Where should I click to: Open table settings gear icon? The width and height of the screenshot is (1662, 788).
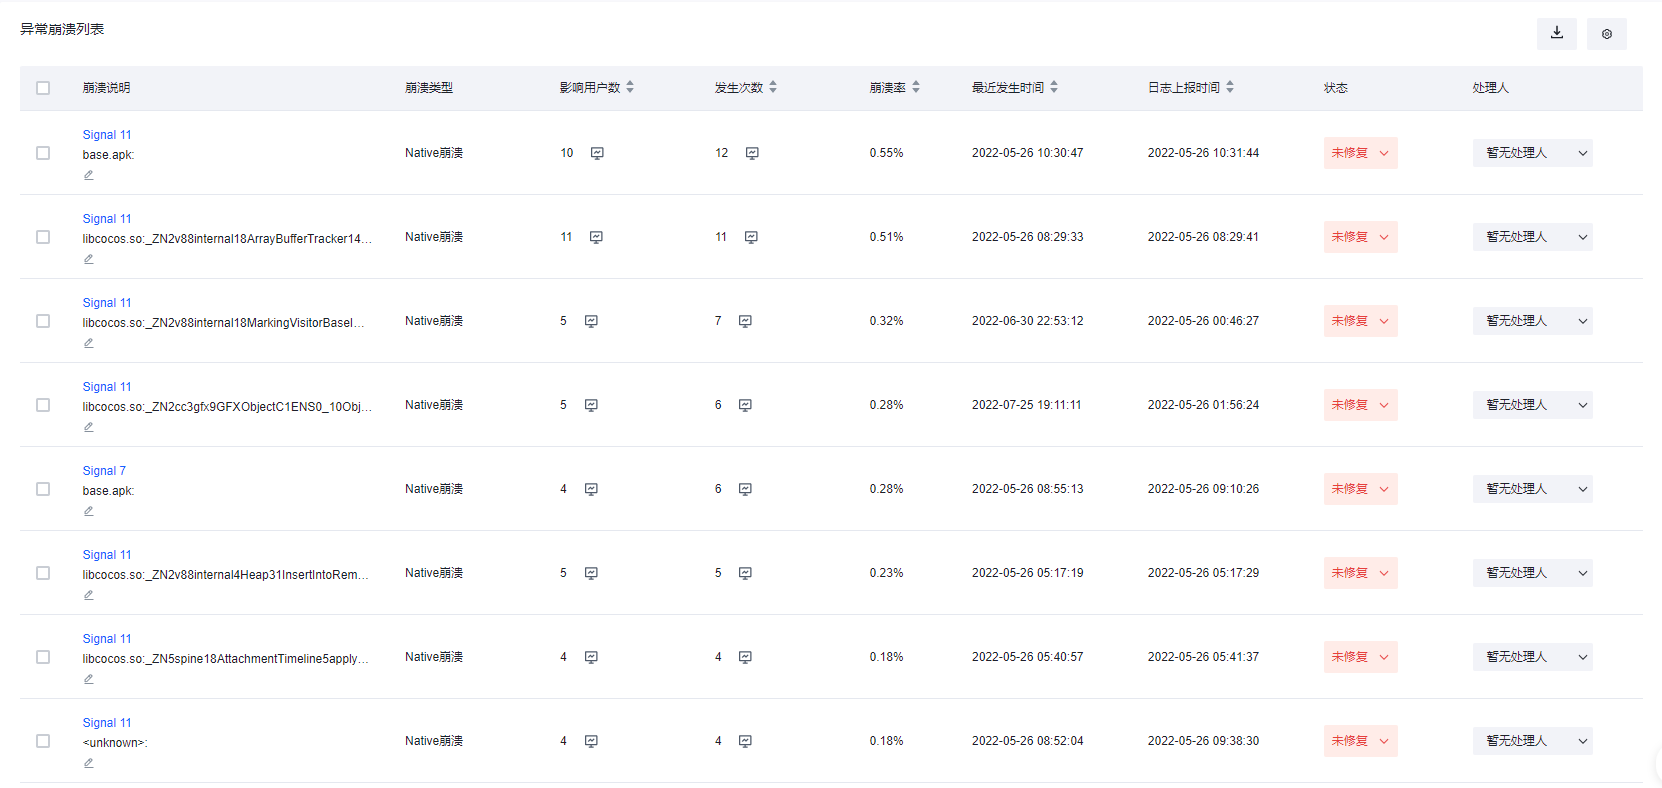click(1606, 34)
